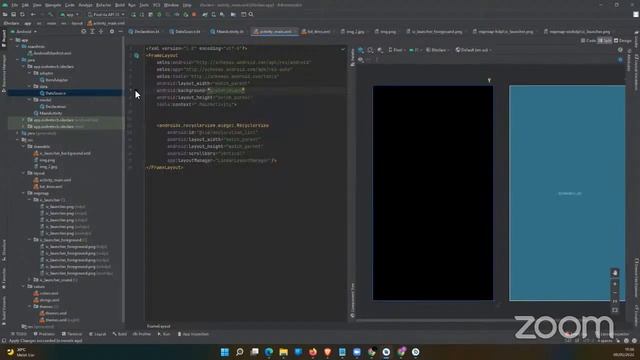
Task: Open the Palette side panel
Action: tap(353, 58)
